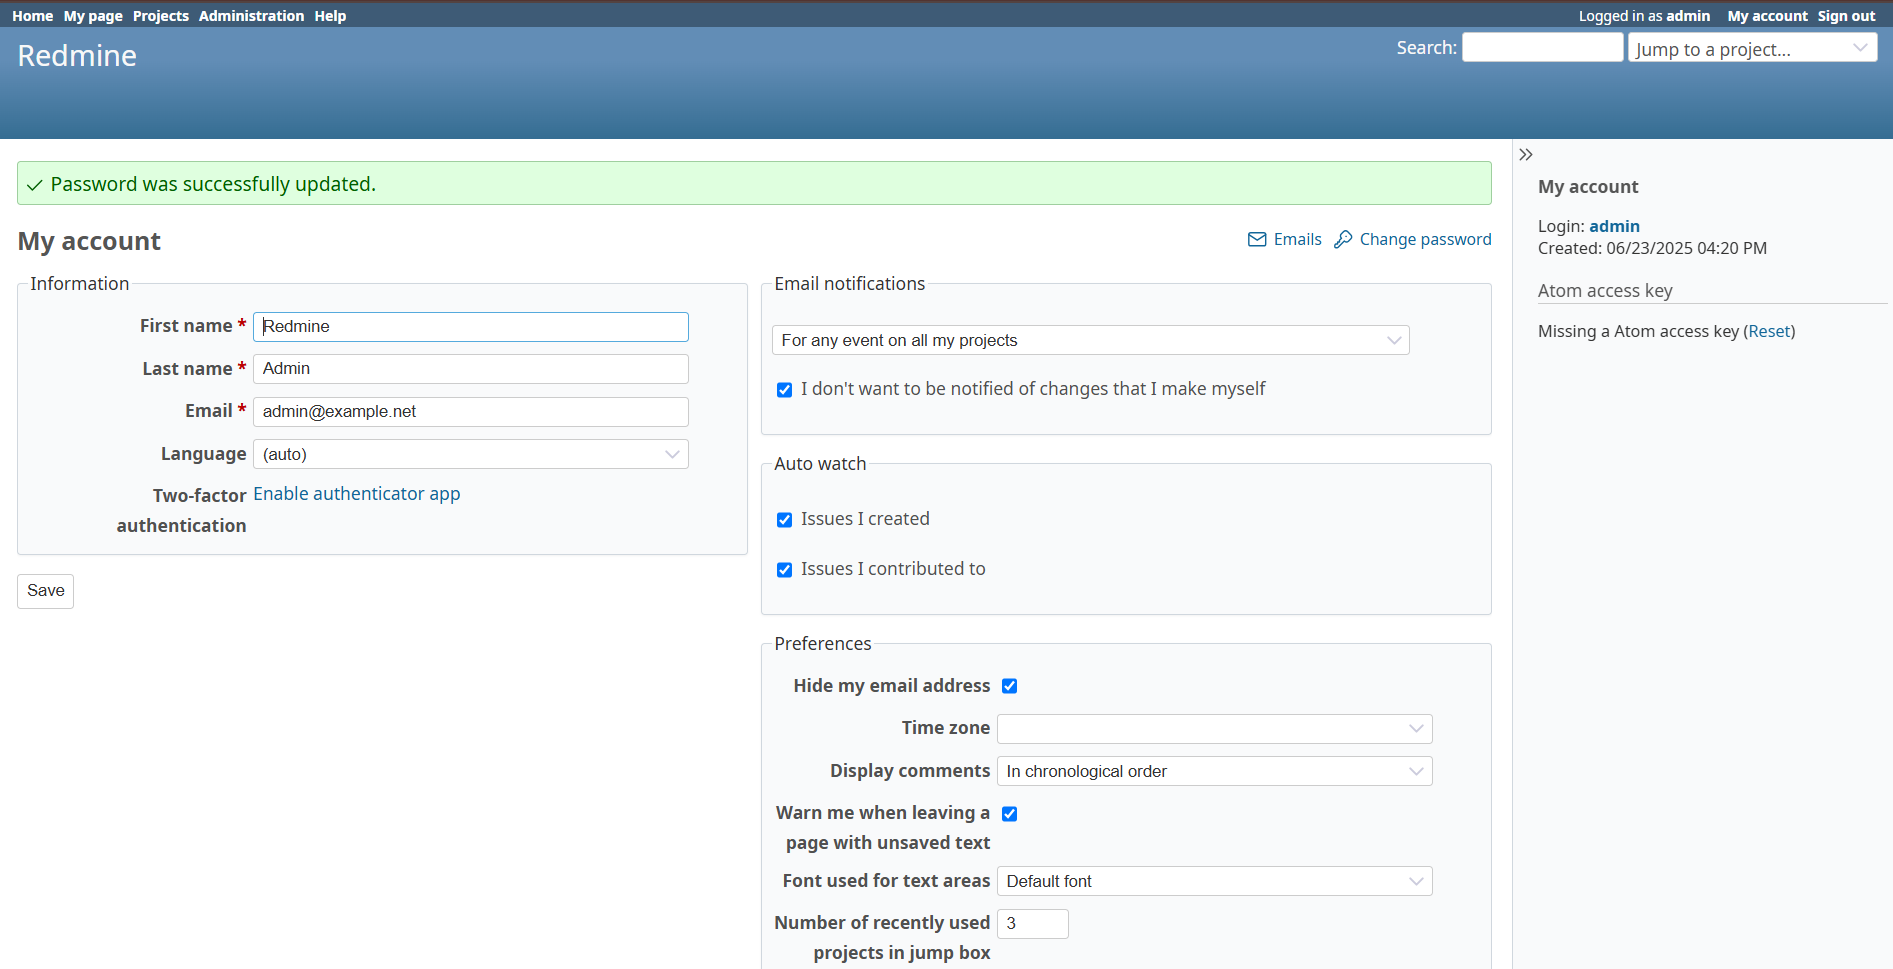Click the Save button
The image size is (1893, 969).
[x=46, y=591]
